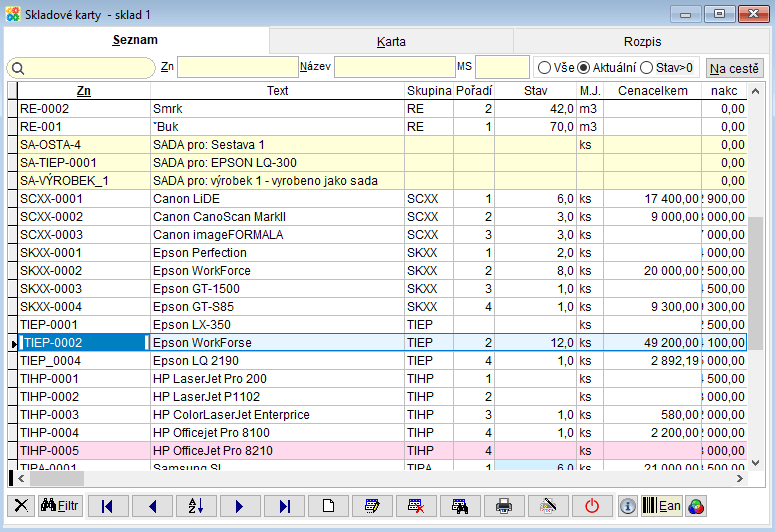Click HP ColorLaserJet Enterprice cell
This screenshot has height=532, width=775.
pyautogui.click(x=277, y=414)
